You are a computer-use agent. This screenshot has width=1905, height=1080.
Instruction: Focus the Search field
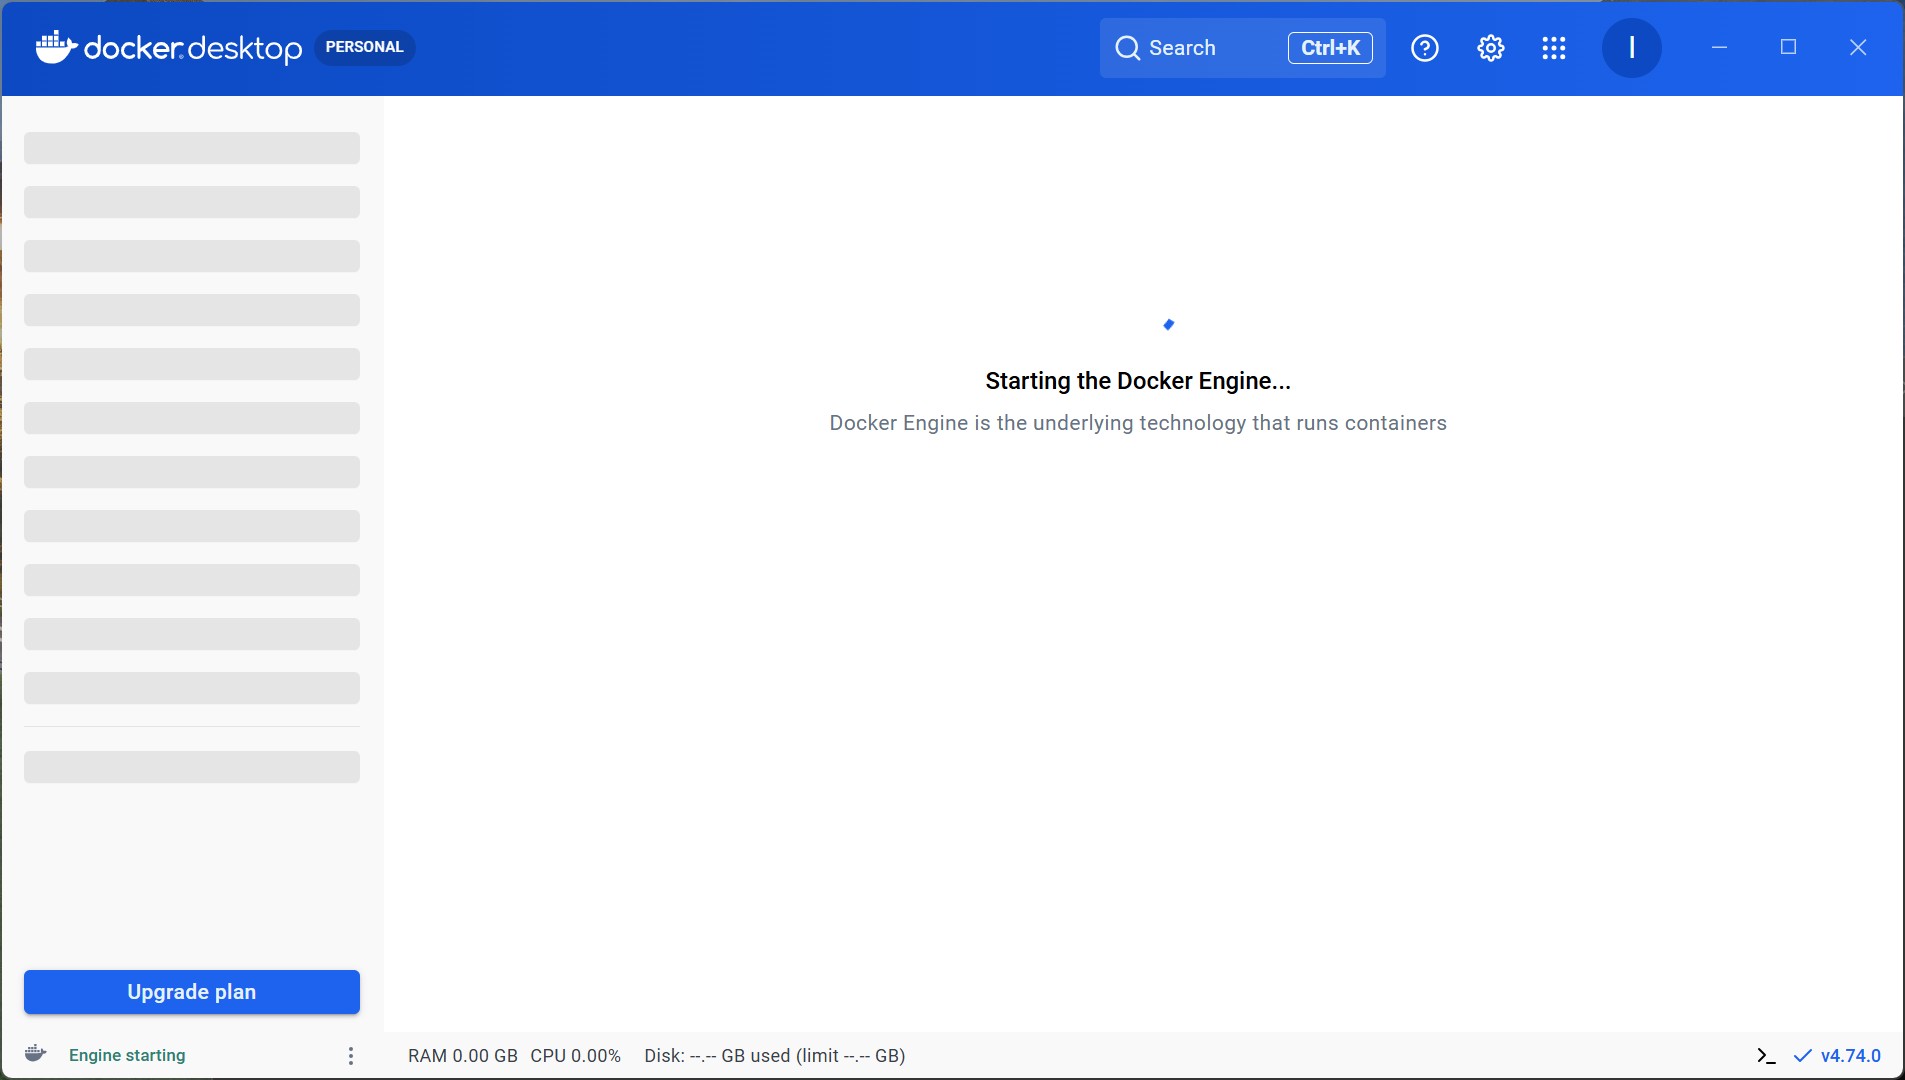click(1242, 48)
